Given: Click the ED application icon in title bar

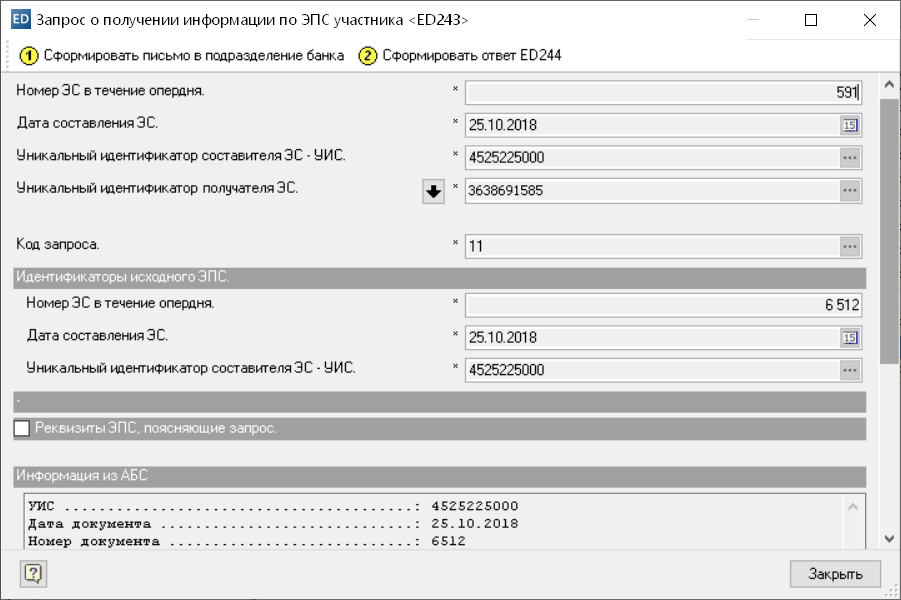Looking at the screenshot, I should [19, 20].
